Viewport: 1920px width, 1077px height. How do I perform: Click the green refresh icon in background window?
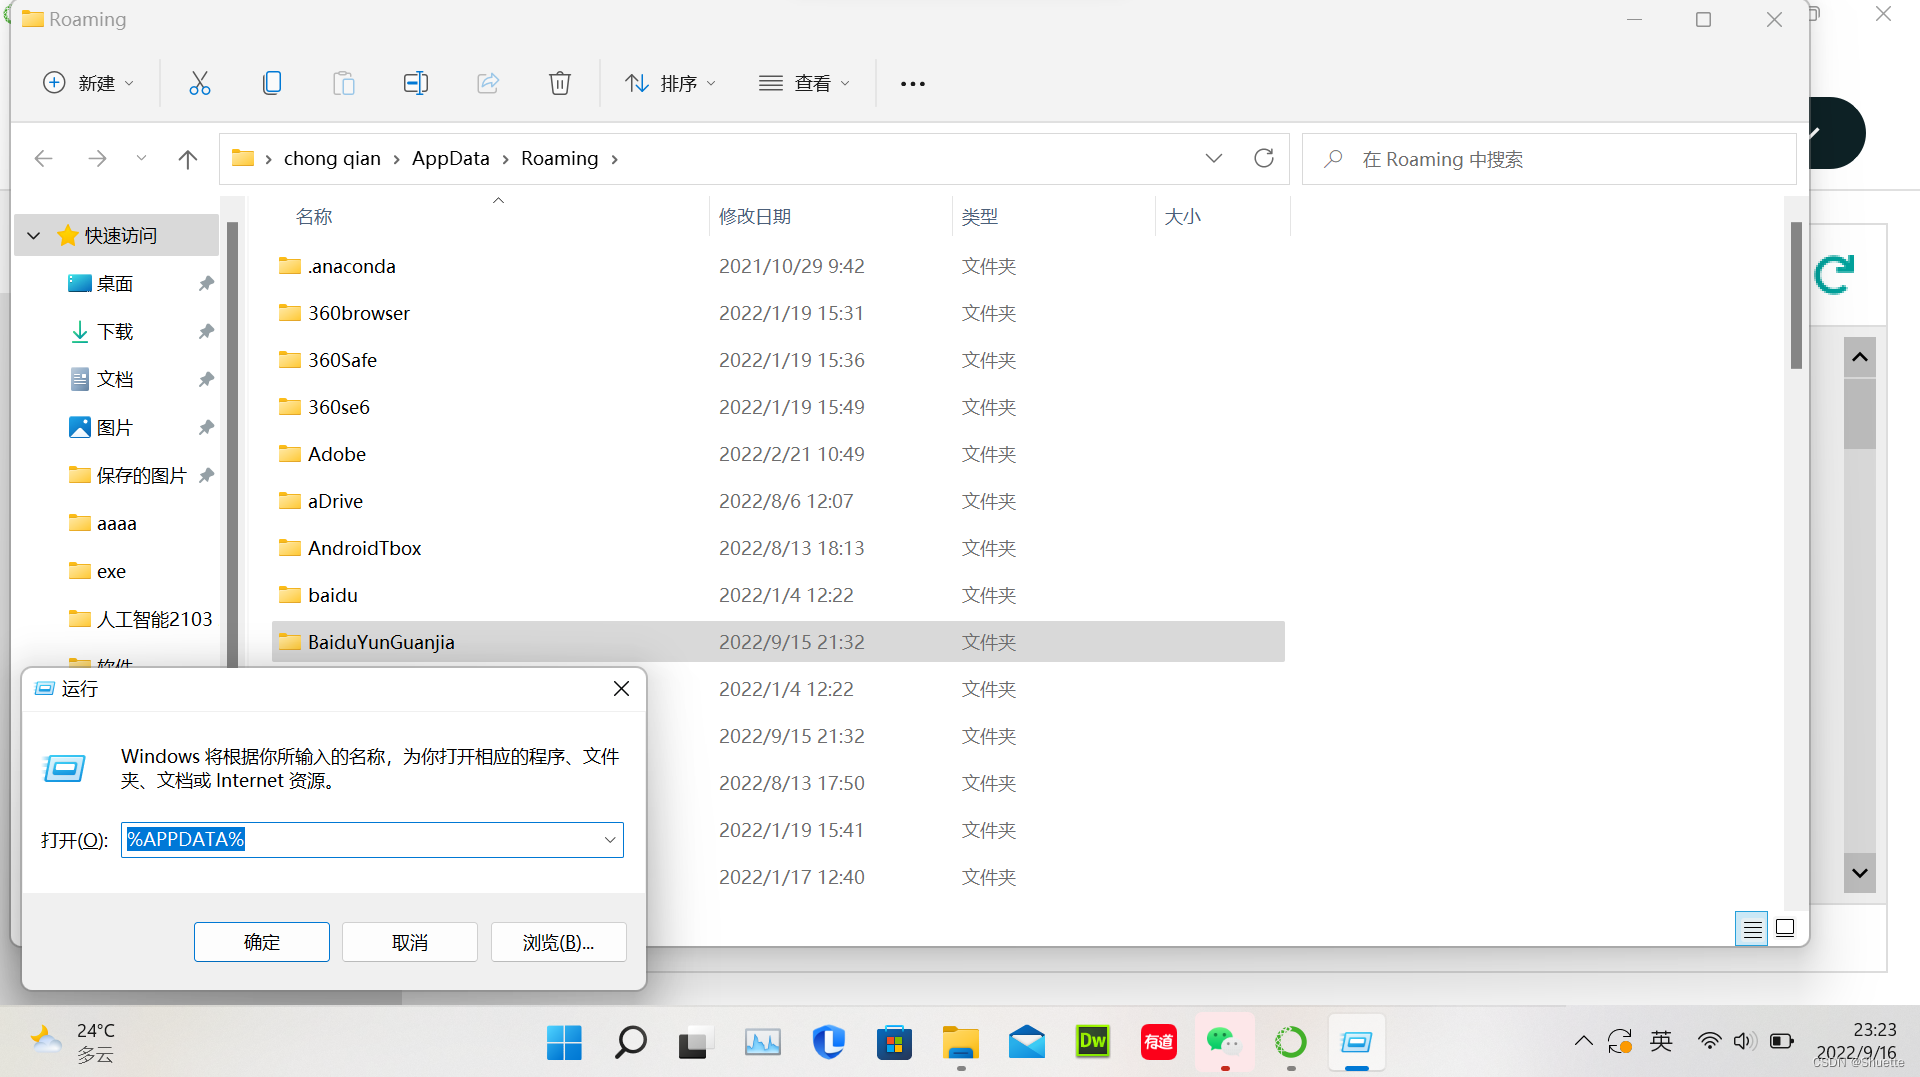coord(1836,275)
